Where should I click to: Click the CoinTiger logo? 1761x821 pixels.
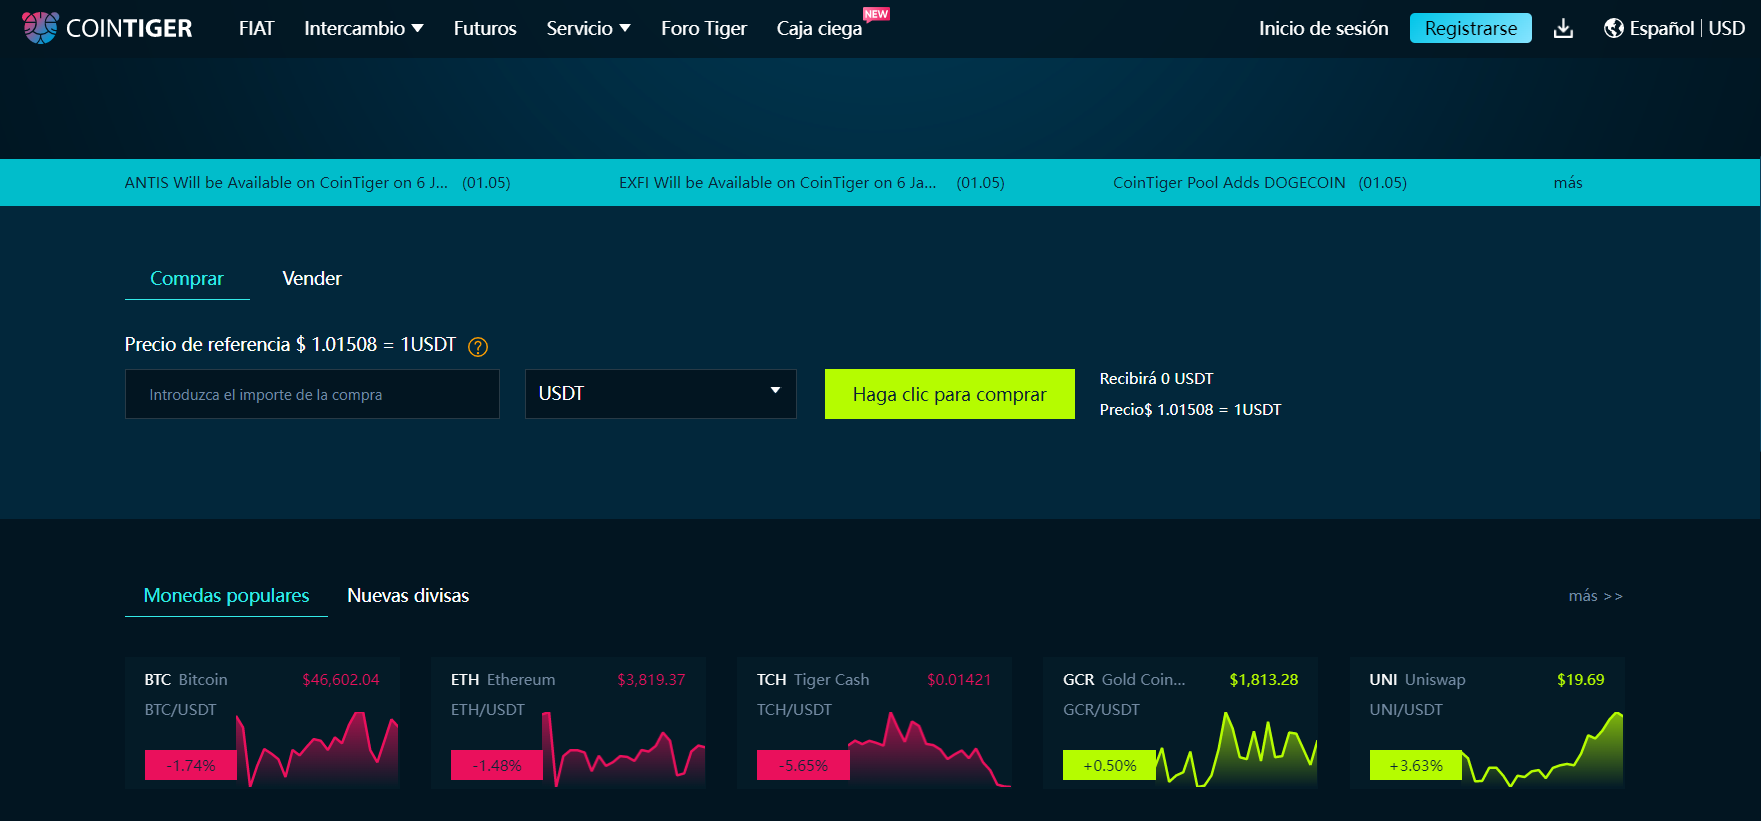click(107, 28)
